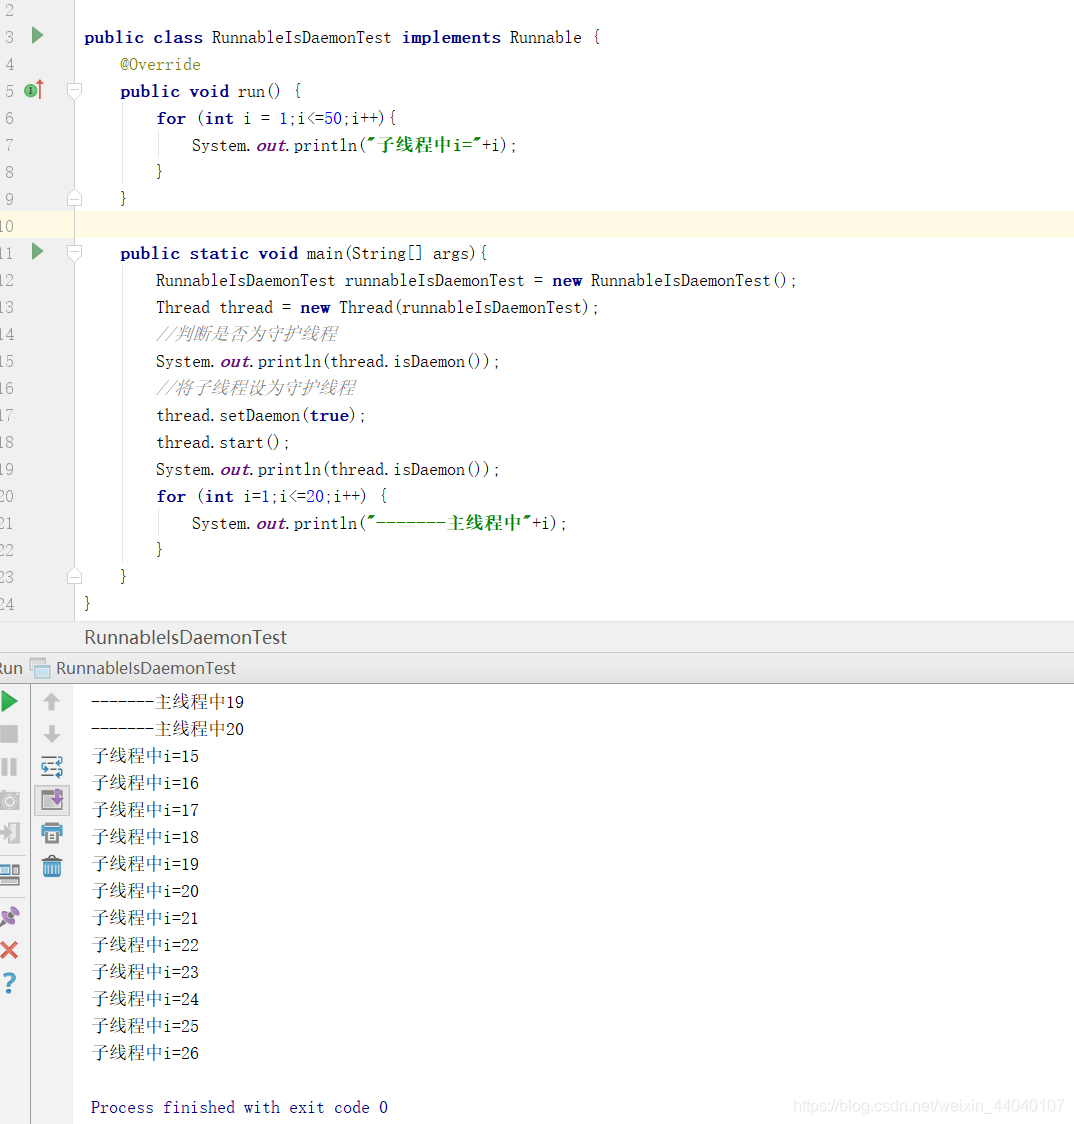
Task: Click console line -------主线程中20
Action: 167,729
